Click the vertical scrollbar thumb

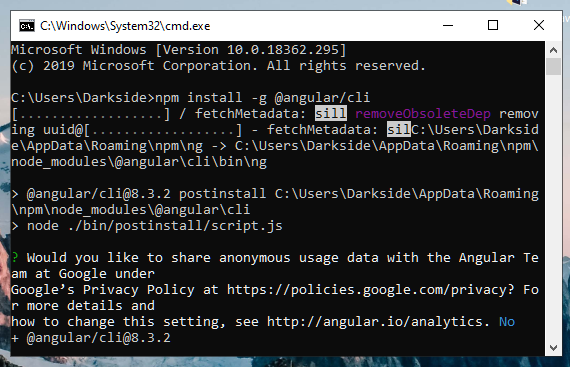tap(553, 66)
